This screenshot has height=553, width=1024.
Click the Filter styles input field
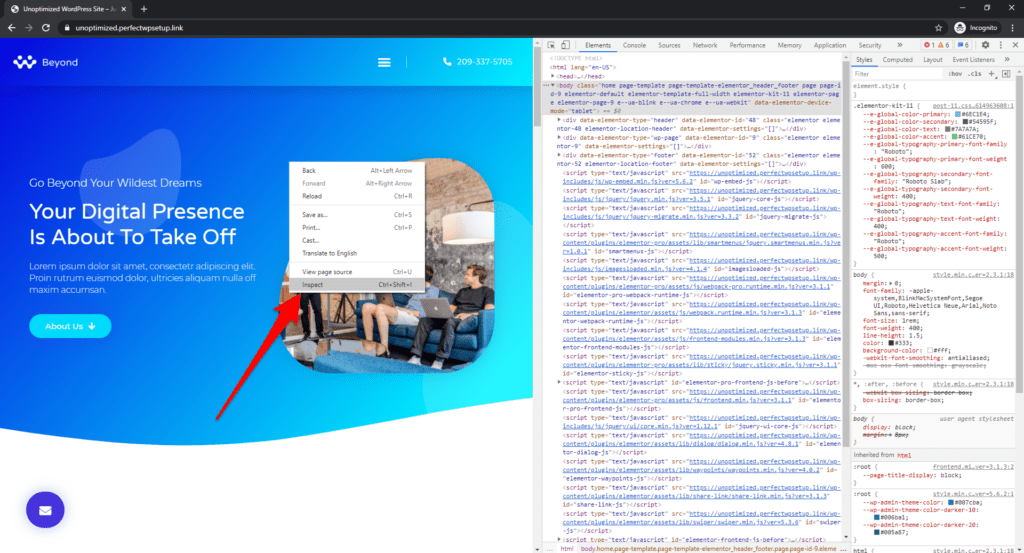898,74
